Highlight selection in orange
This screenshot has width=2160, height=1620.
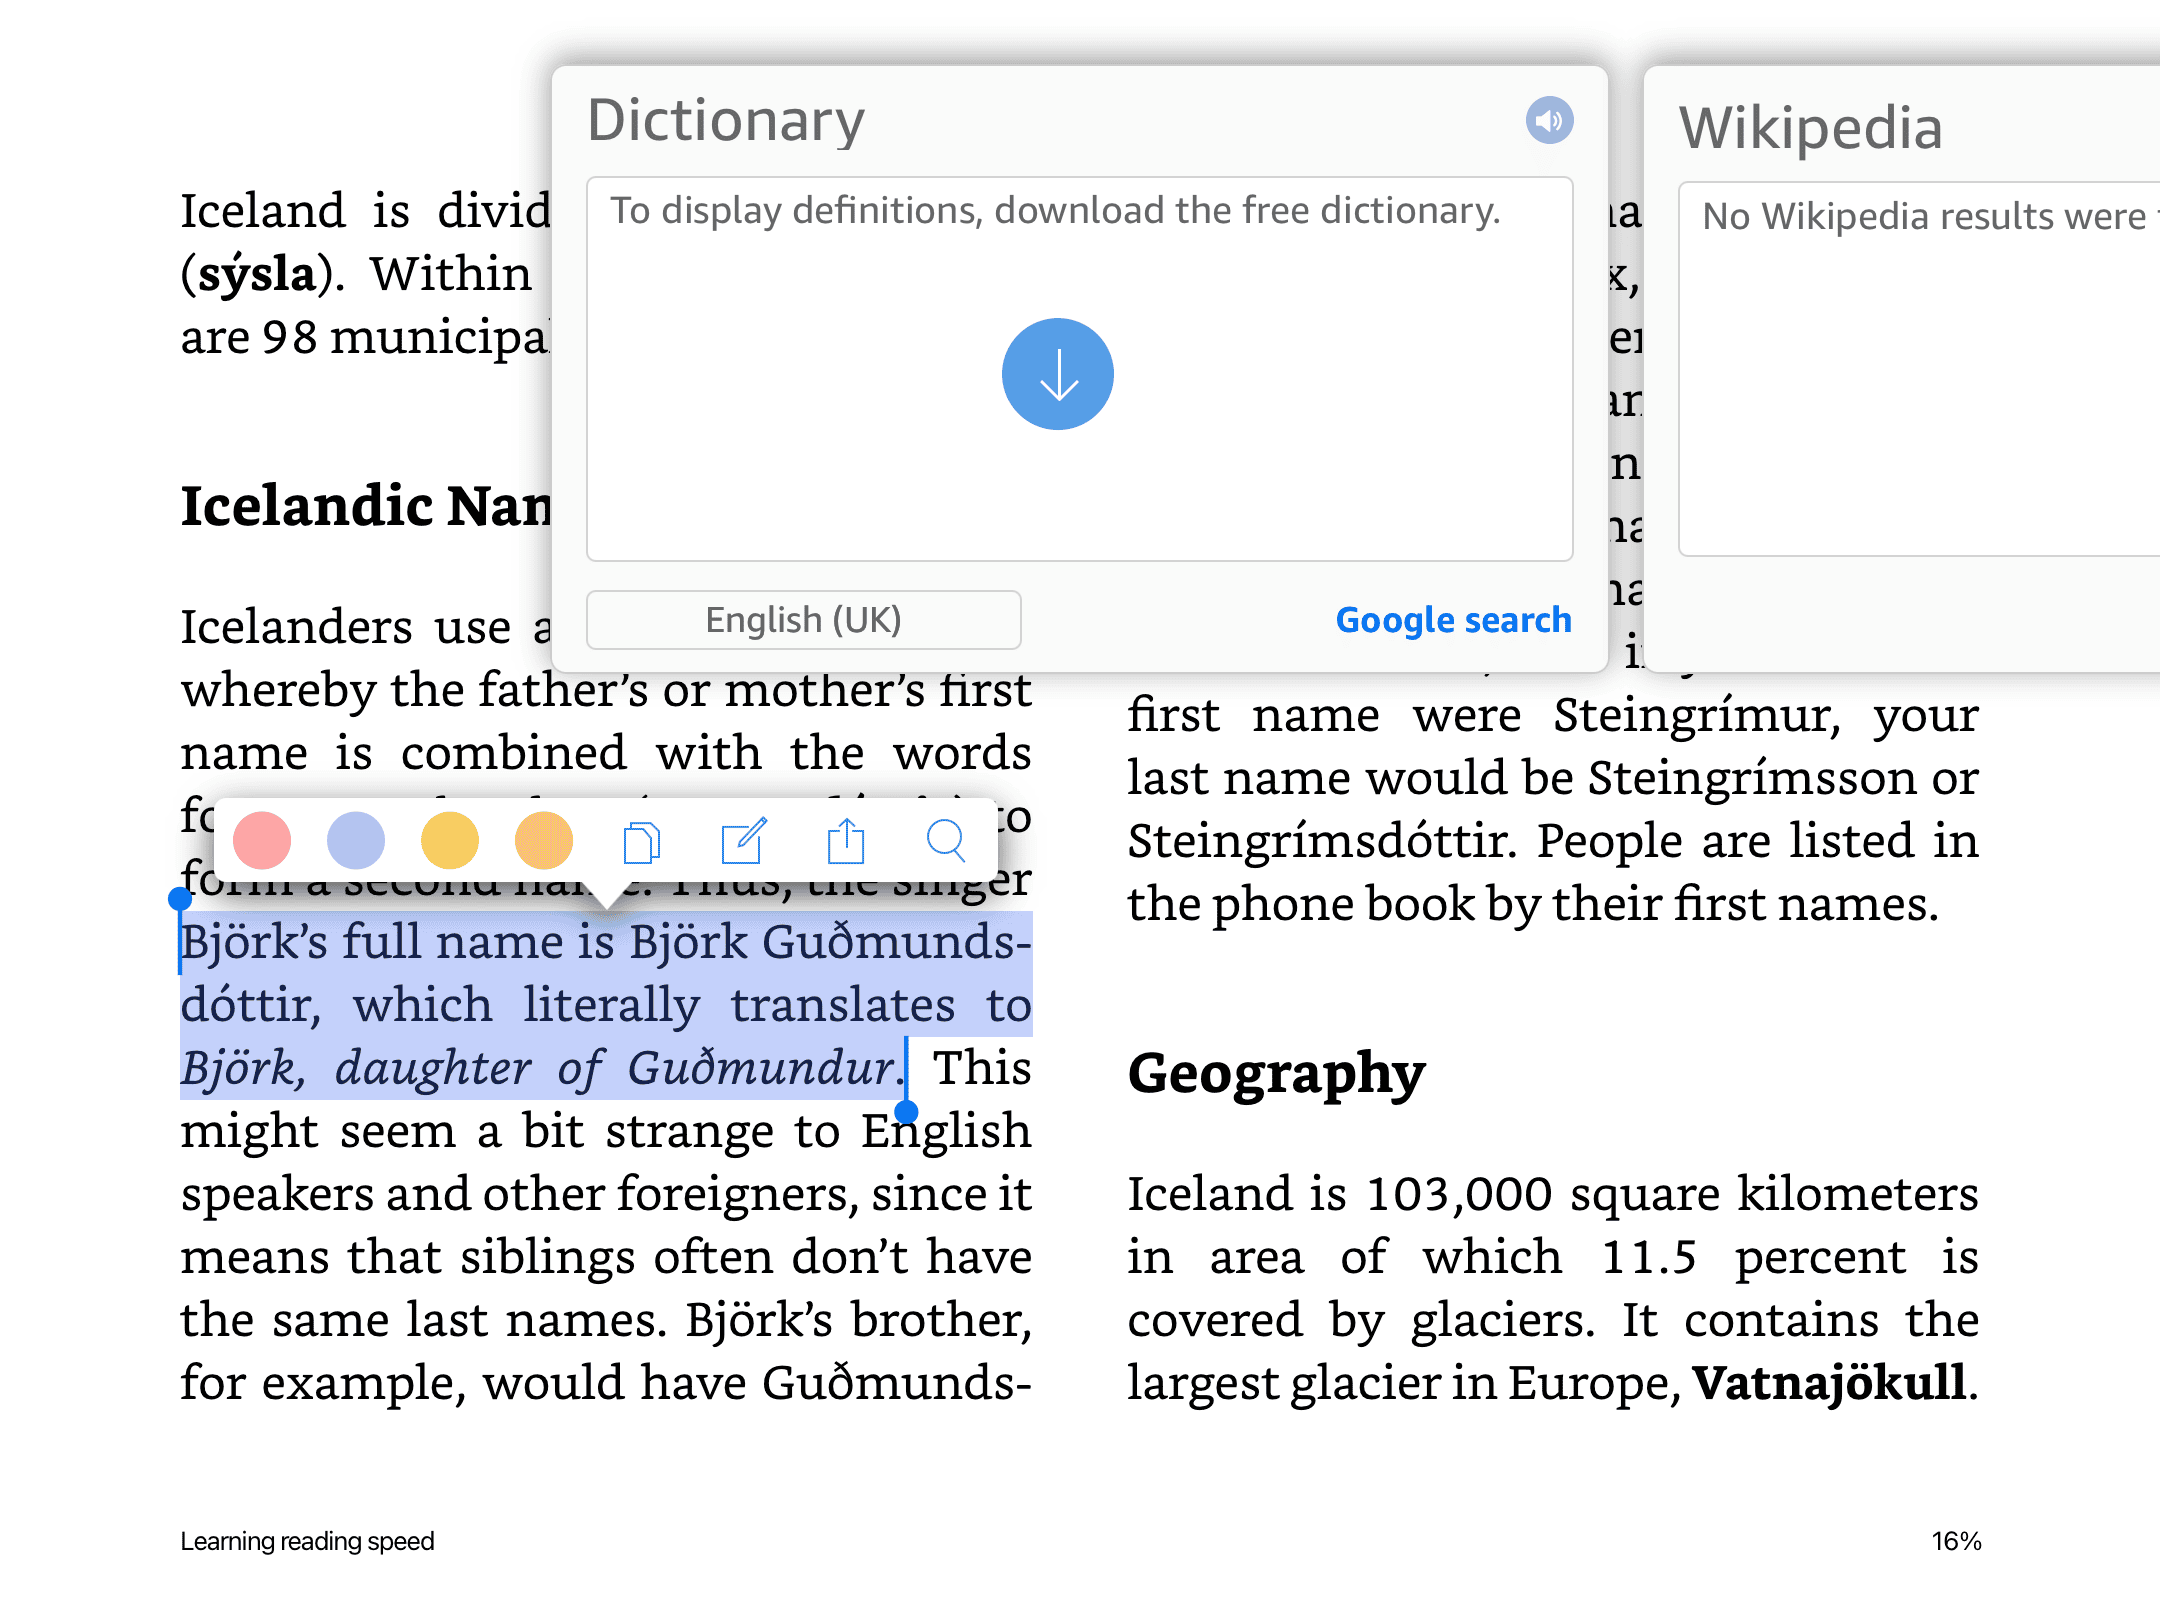[x=544, y=841]
